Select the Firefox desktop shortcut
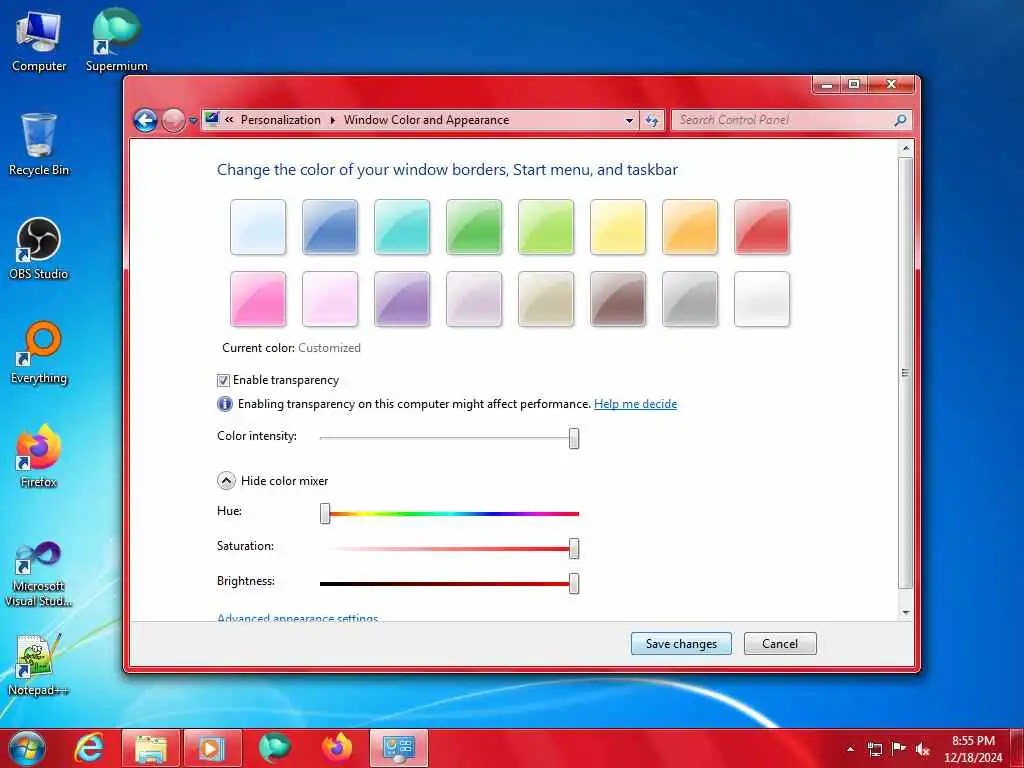Image resolution: width=1024 pixels, height=768 pixels. coord(39,456)
